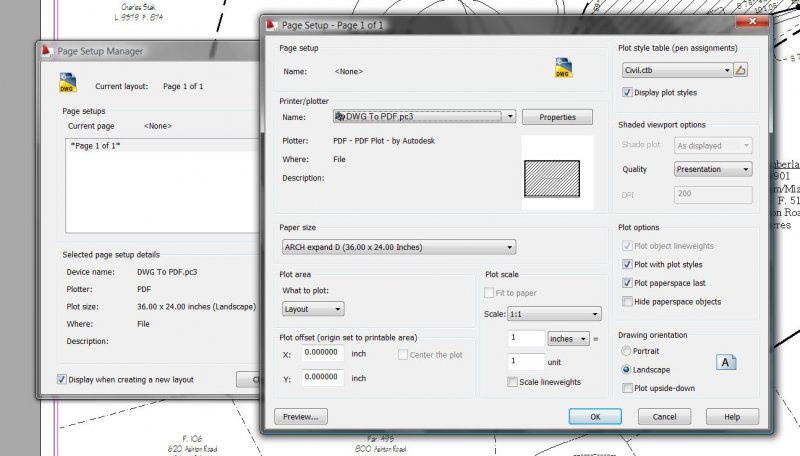
Task: Select Portrait orientation radio button
Action: point(626,351)
